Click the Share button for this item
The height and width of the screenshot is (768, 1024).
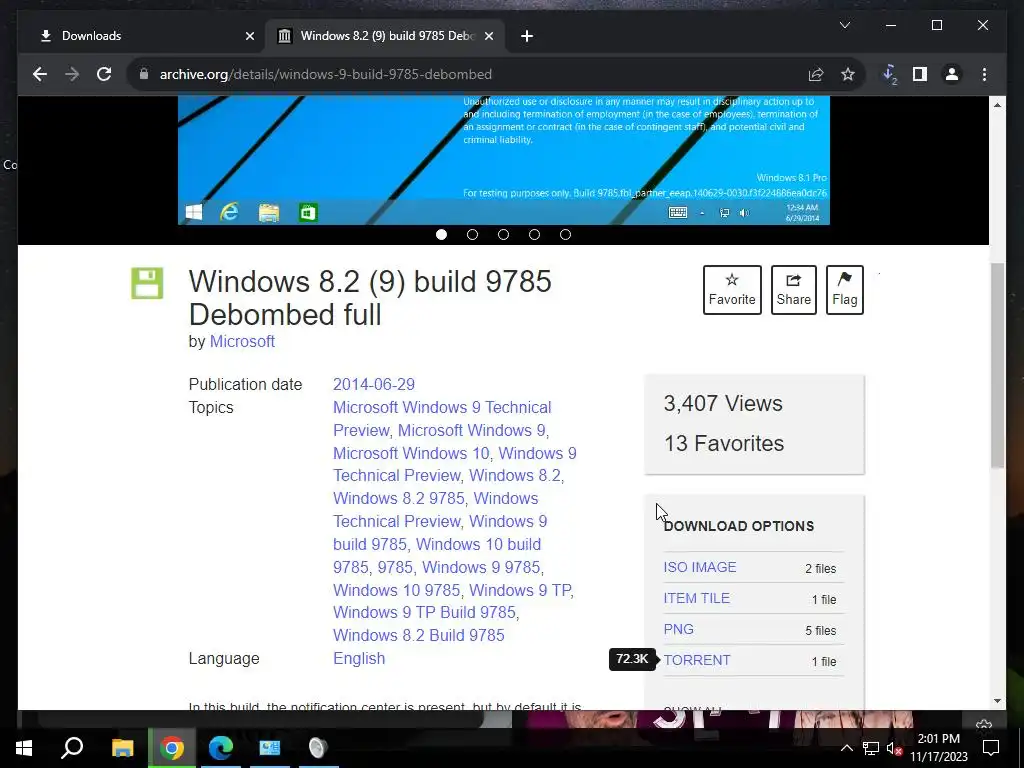pos(793,290)
